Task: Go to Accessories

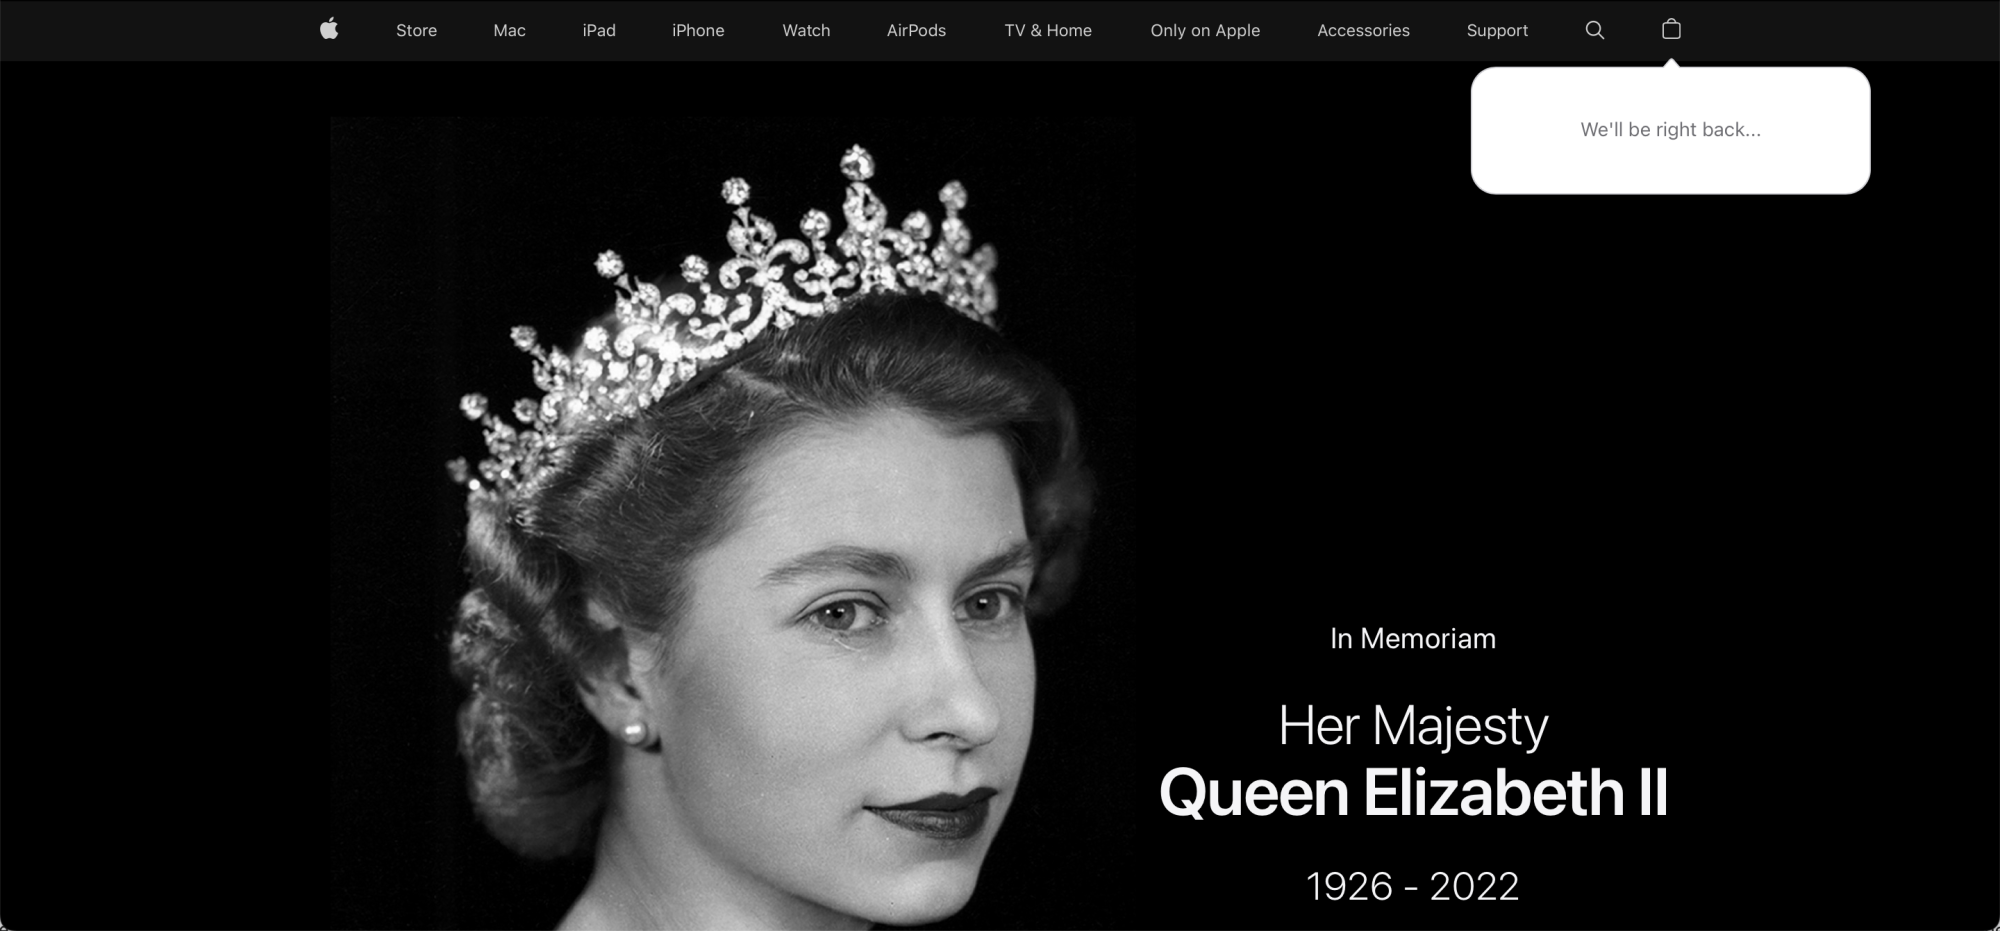Action: point(1363,30)
